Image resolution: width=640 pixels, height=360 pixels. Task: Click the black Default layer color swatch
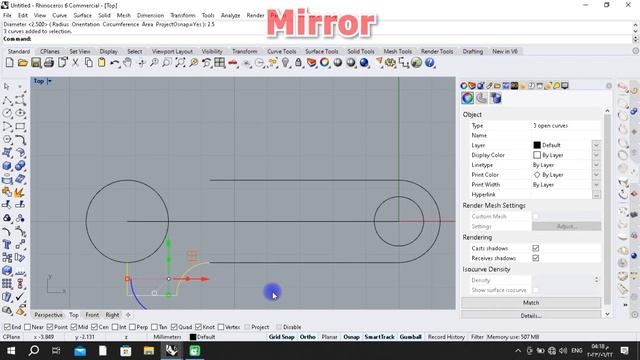click(x=537, y=145)
